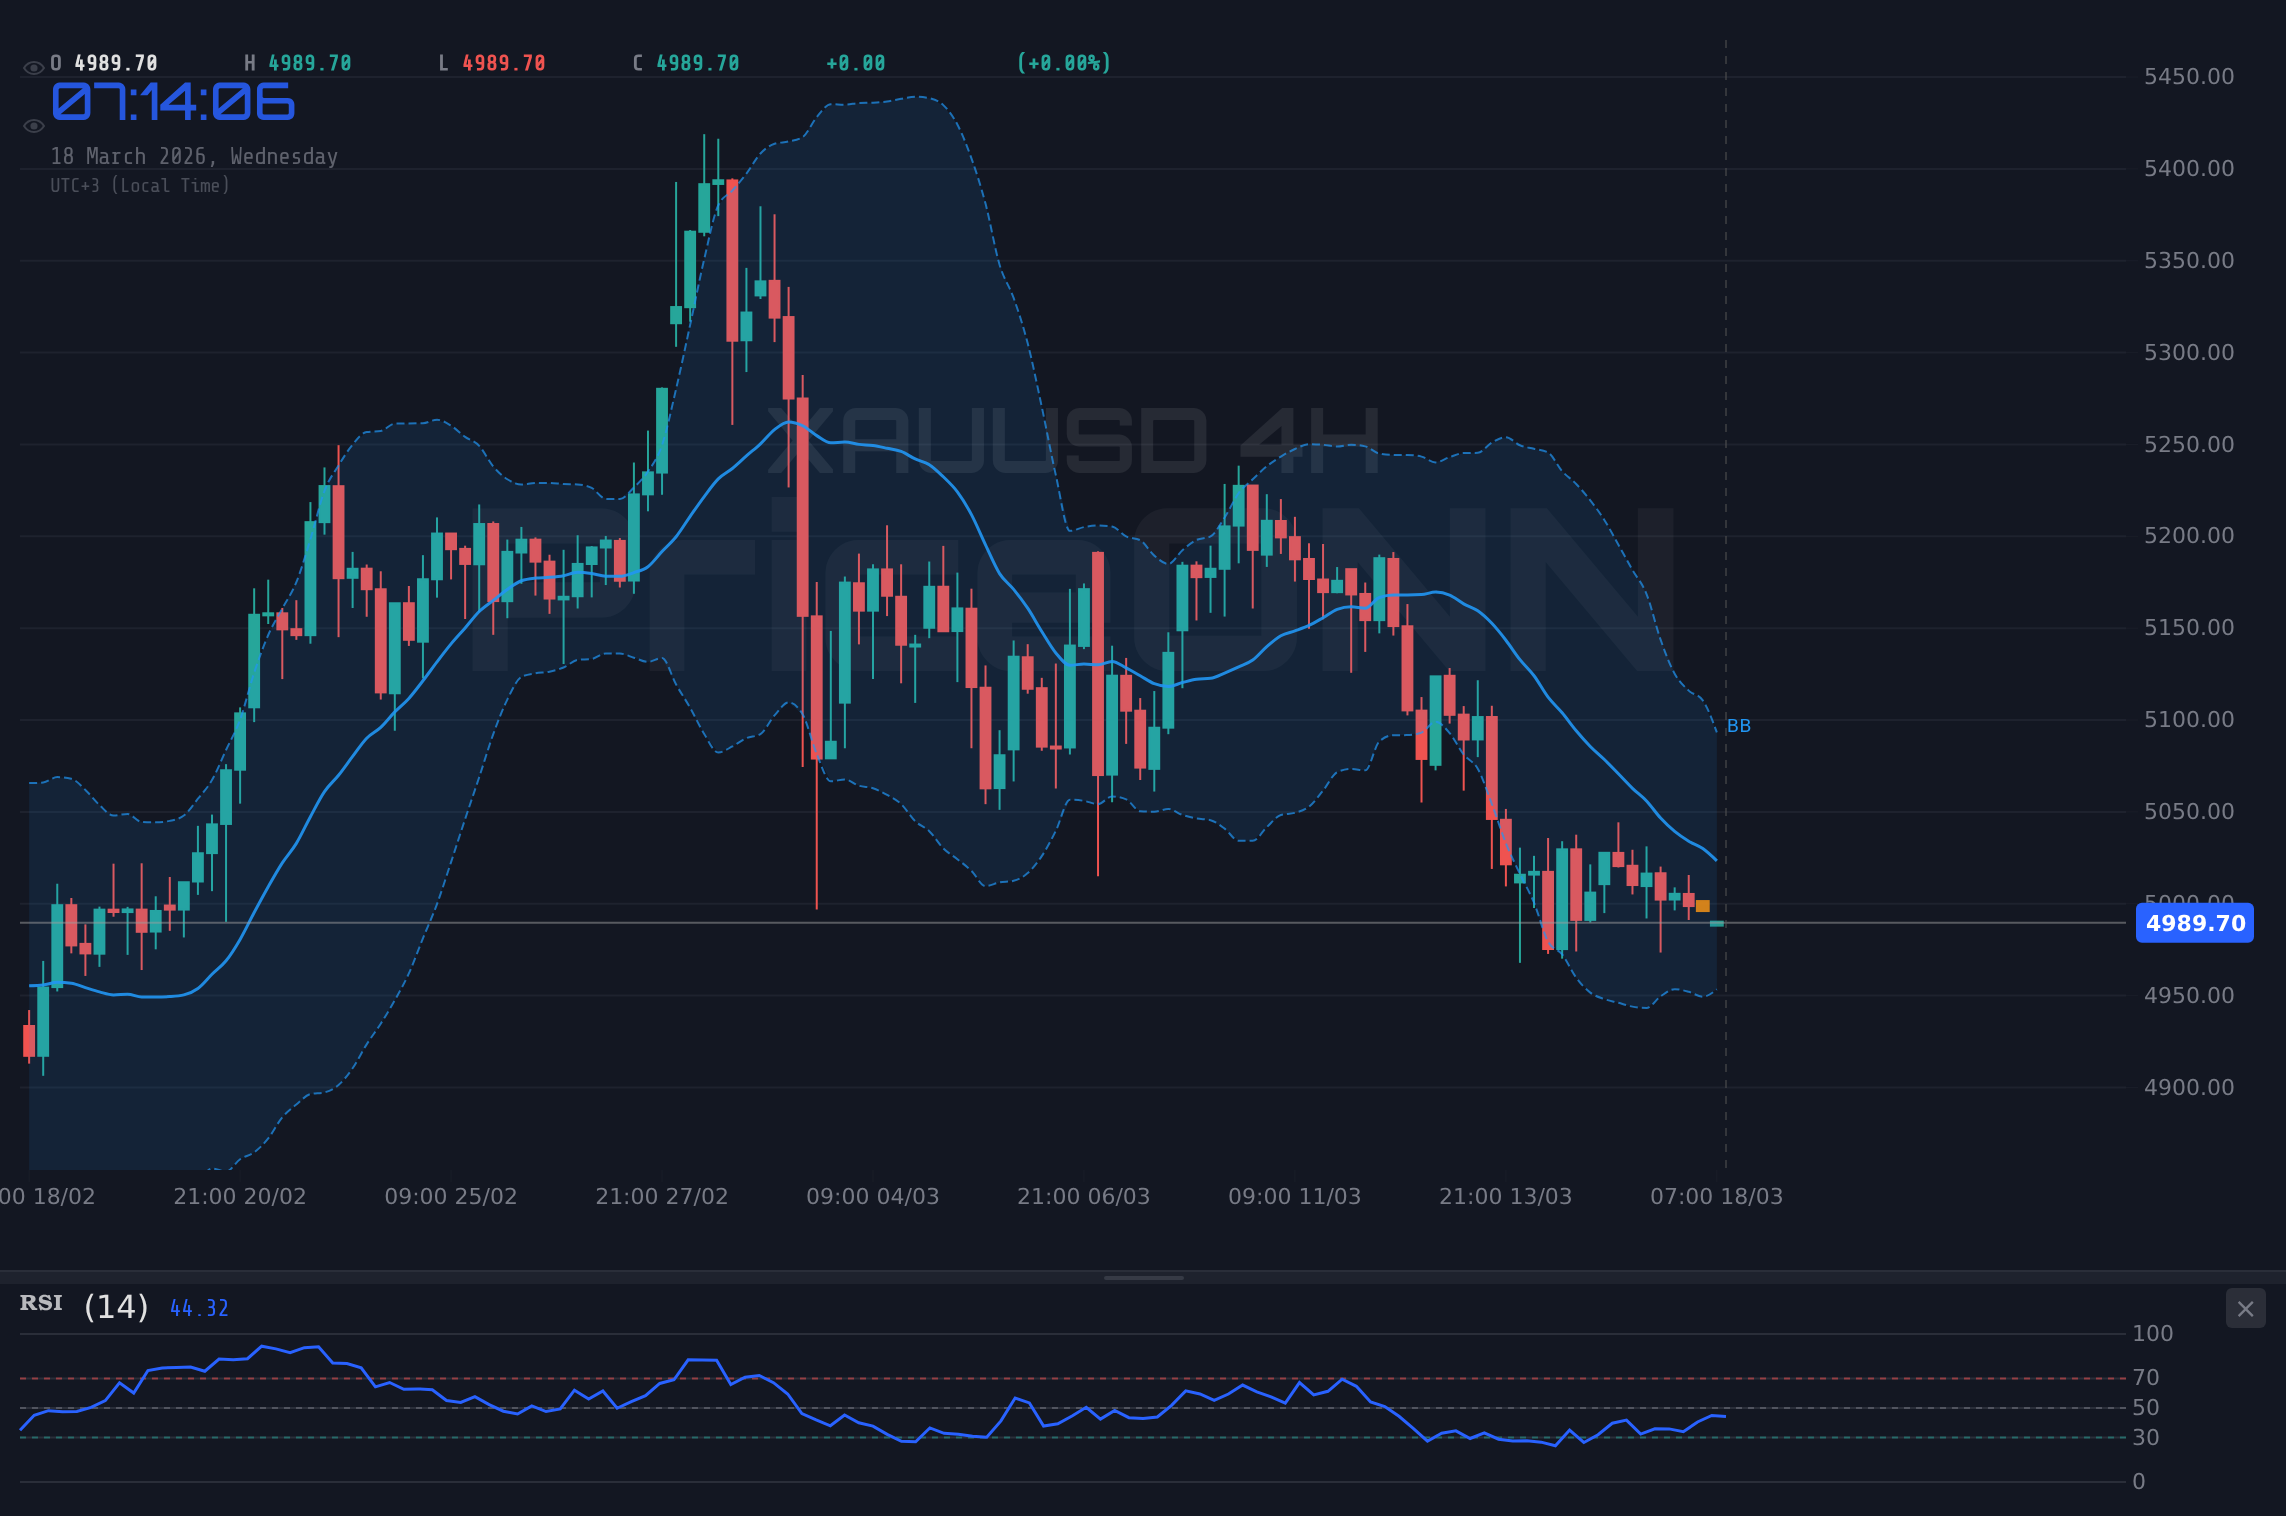The height and width of the screenshot is (1516, 2286).
Task: Hide the RSI indicator pane
Action: [x=2245, y=1309]
